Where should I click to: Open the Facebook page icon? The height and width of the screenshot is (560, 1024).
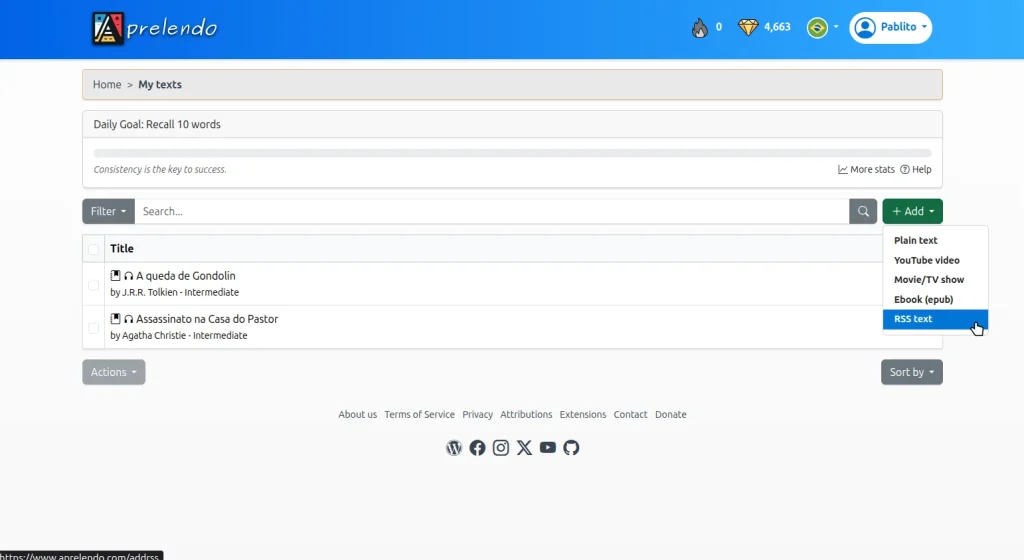tap(477, 448)
